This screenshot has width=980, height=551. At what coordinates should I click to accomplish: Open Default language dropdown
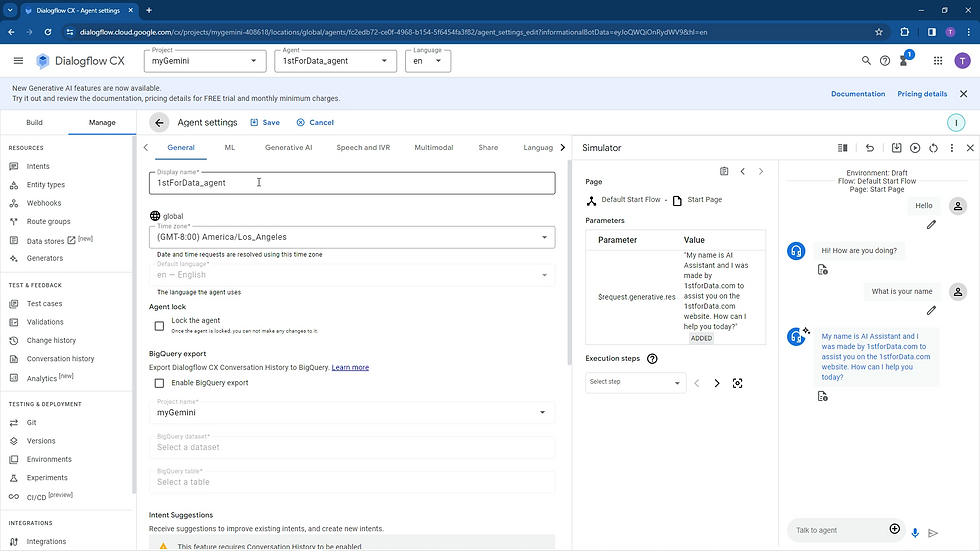click(352, 275)
